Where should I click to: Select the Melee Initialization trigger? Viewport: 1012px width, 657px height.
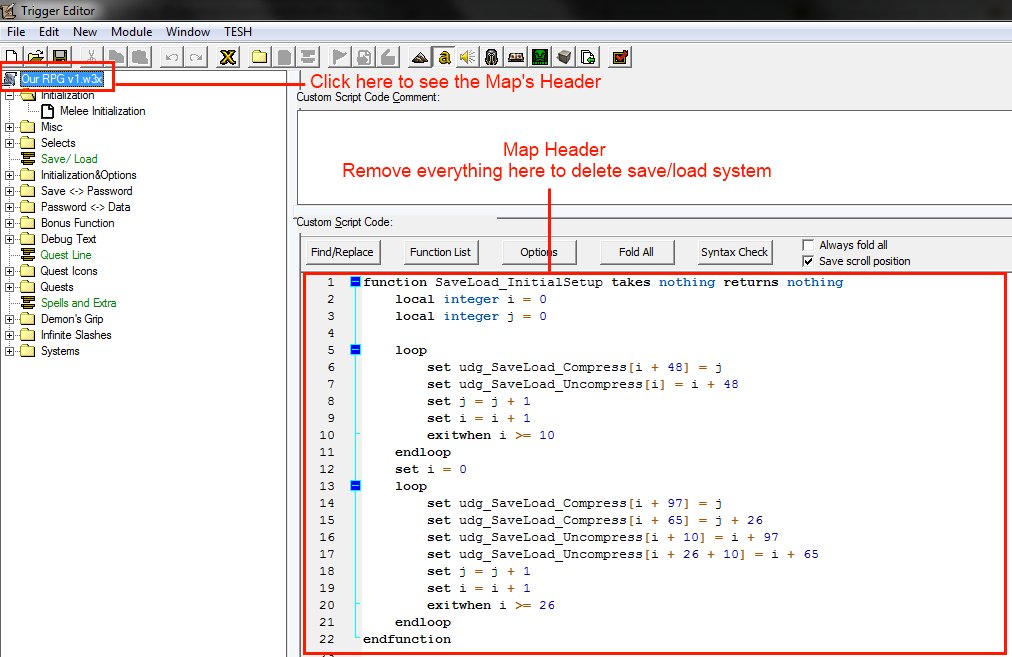[103, 111]
